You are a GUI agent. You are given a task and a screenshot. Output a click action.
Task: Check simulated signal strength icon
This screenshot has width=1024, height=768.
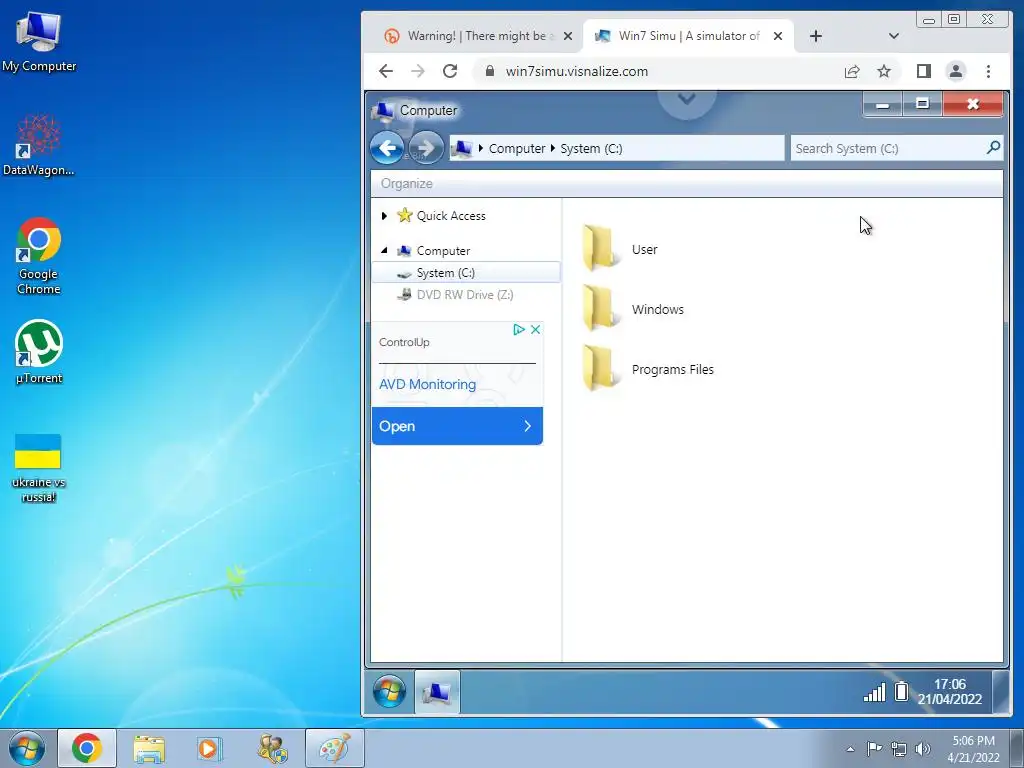click(874, 692)
